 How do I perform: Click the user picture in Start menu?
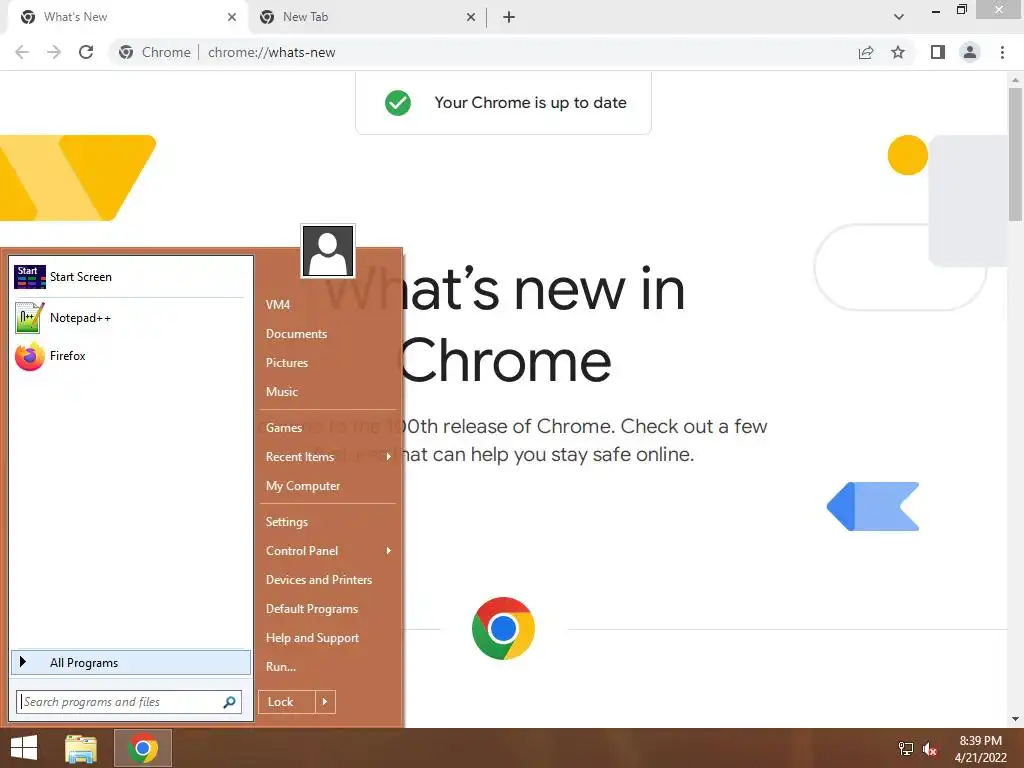tap(328, 251)
